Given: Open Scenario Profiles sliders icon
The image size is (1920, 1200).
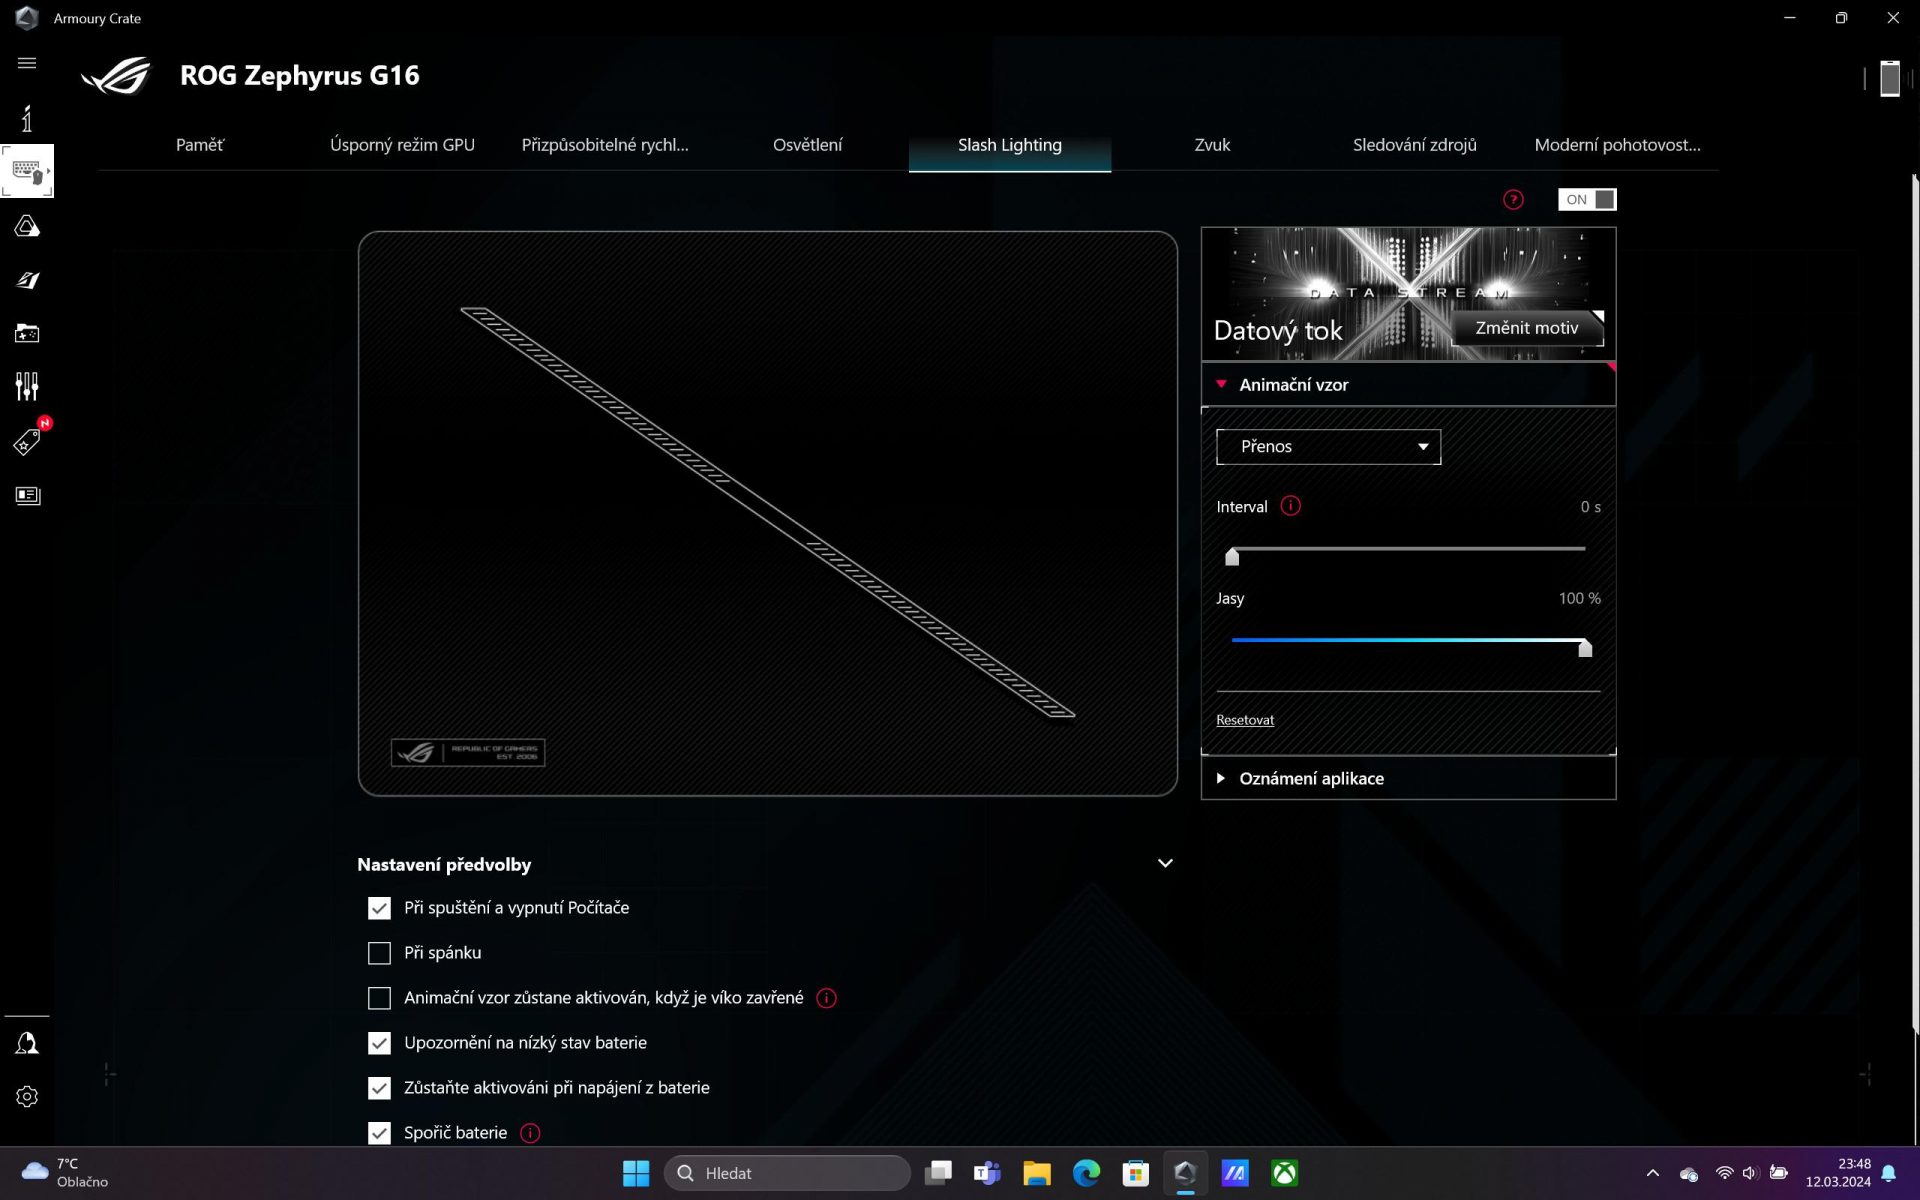Looking at the screenshot, I should [x=27, y=386].
